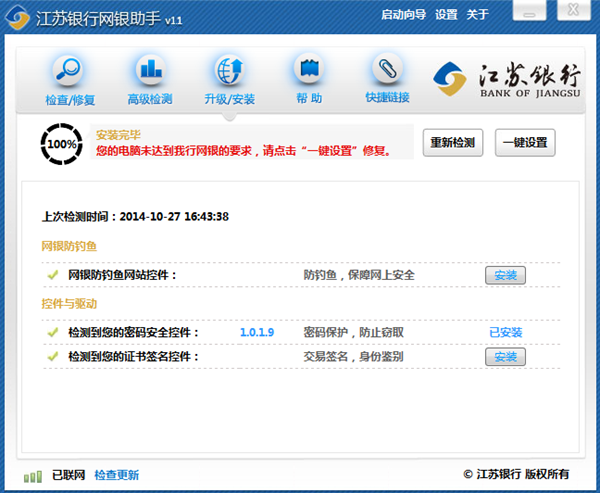The height and width of the screenshot is (493, 600).
Task: Click the 防钓鱼，保障网上安全 description
Action: pyautogui.click(x=359, y=275)
